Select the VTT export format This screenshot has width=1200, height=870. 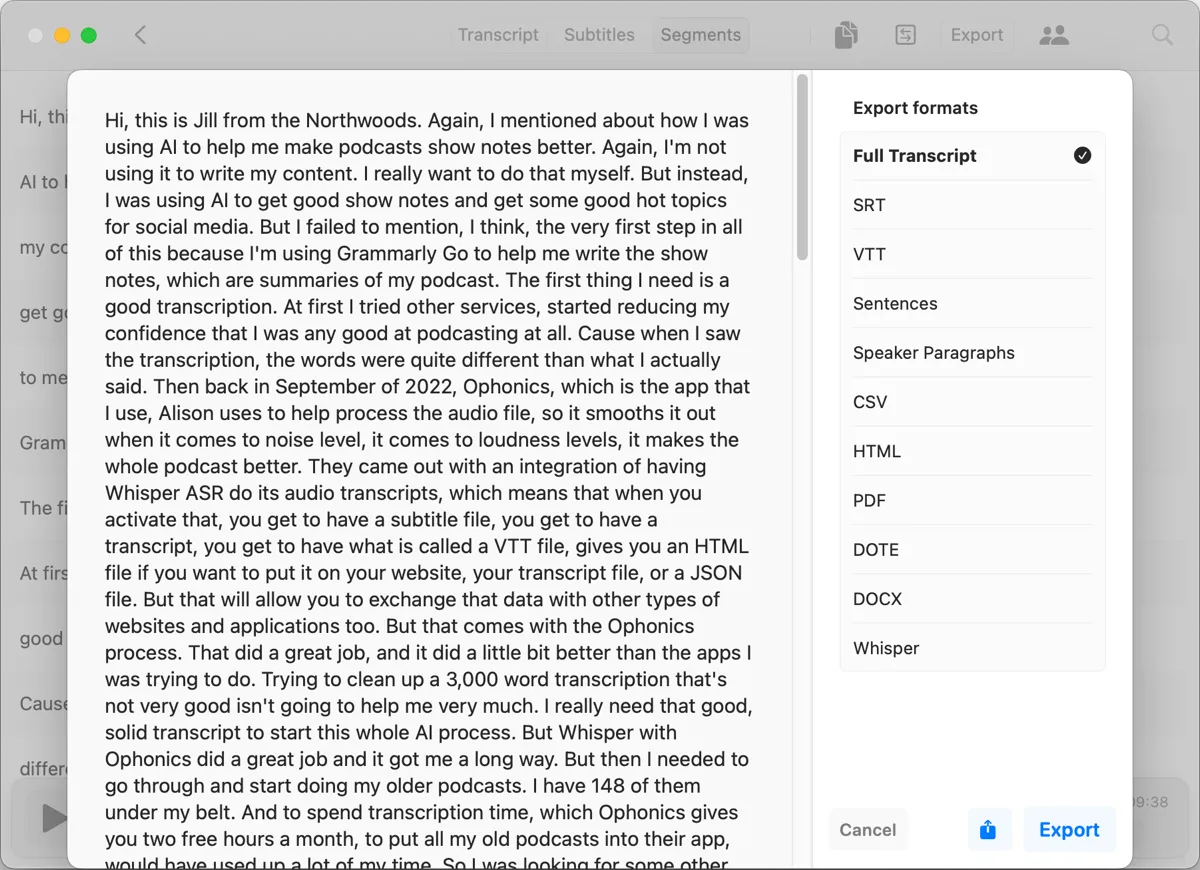pyautogui.click(x=972, y=254)
